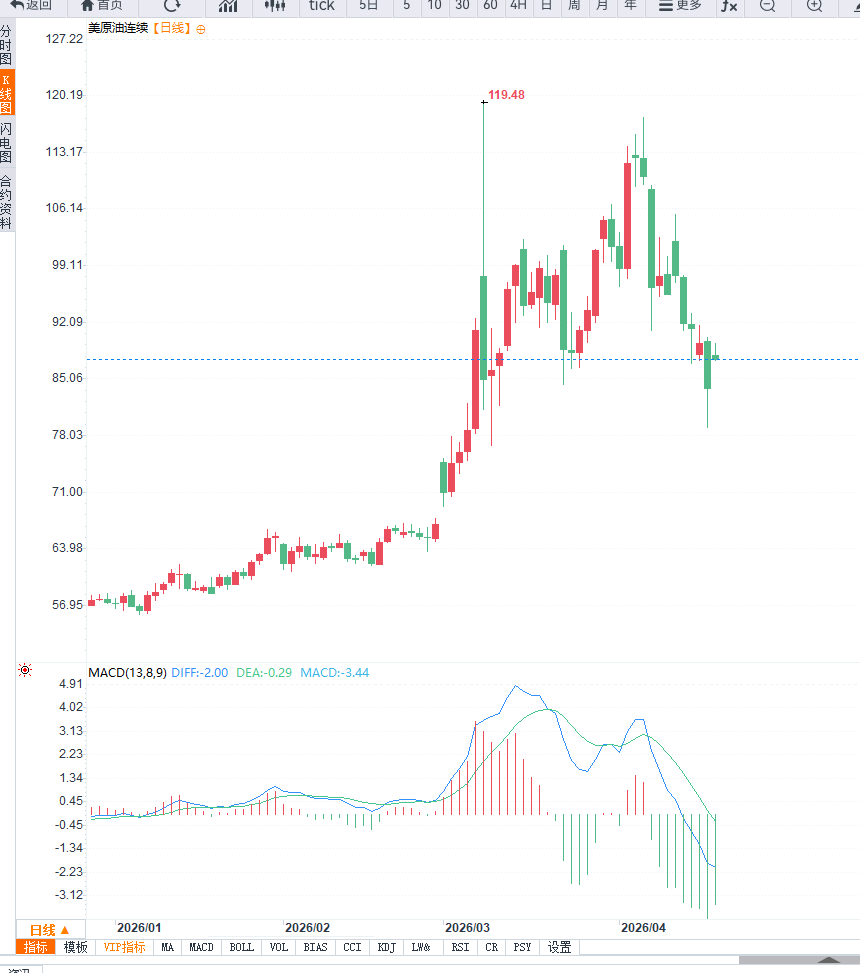Image resolution: width=860 pixels, height=973 pixels.
Task: Zoom in with the plus magnifier
Action: pos(814,5)
